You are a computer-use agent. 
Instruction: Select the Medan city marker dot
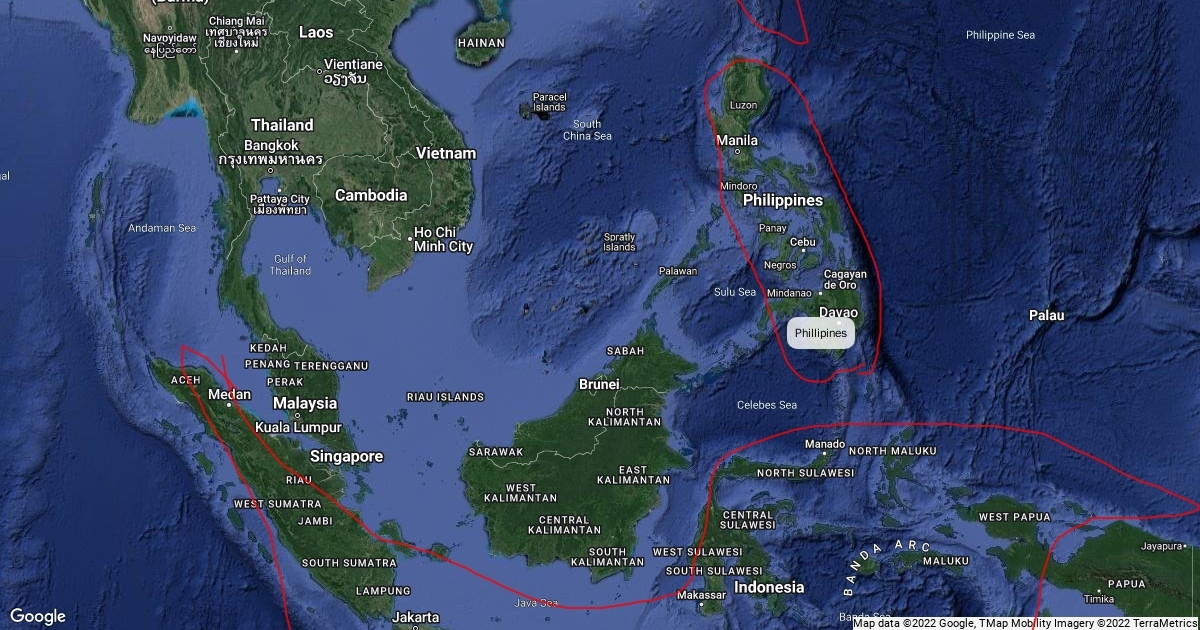pos(229,405)
